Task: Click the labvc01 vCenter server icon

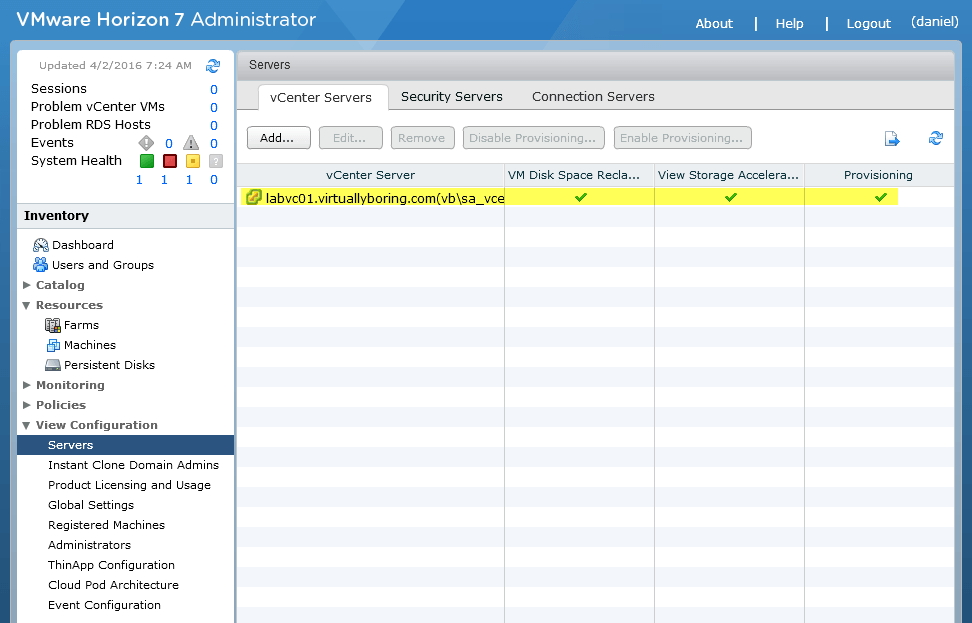Action: pos(254,198)
